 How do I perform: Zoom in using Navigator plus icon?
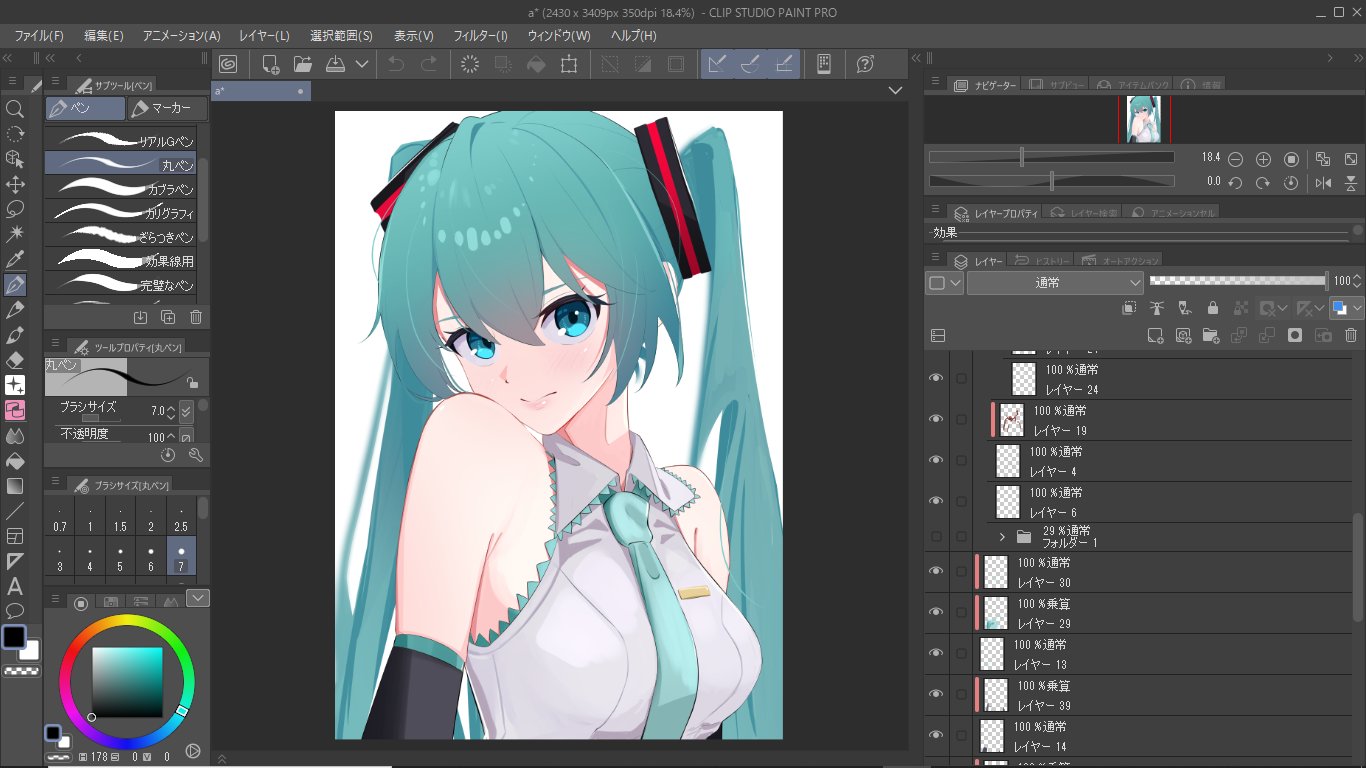(1263, 159)
